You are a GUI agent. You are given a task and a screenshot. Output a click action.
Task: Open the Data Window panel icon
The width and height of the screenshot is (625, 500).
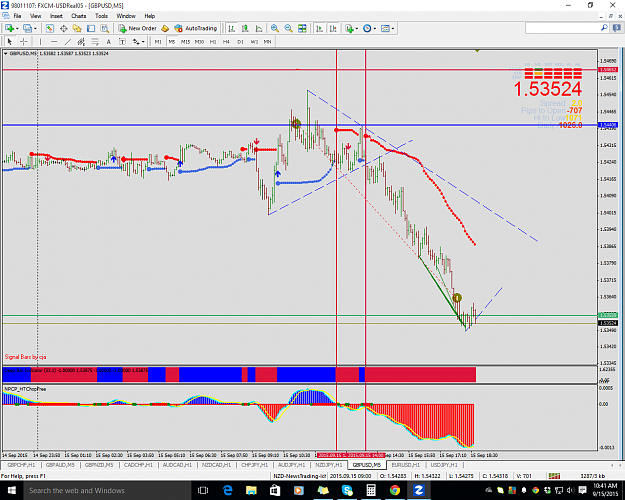63,28
